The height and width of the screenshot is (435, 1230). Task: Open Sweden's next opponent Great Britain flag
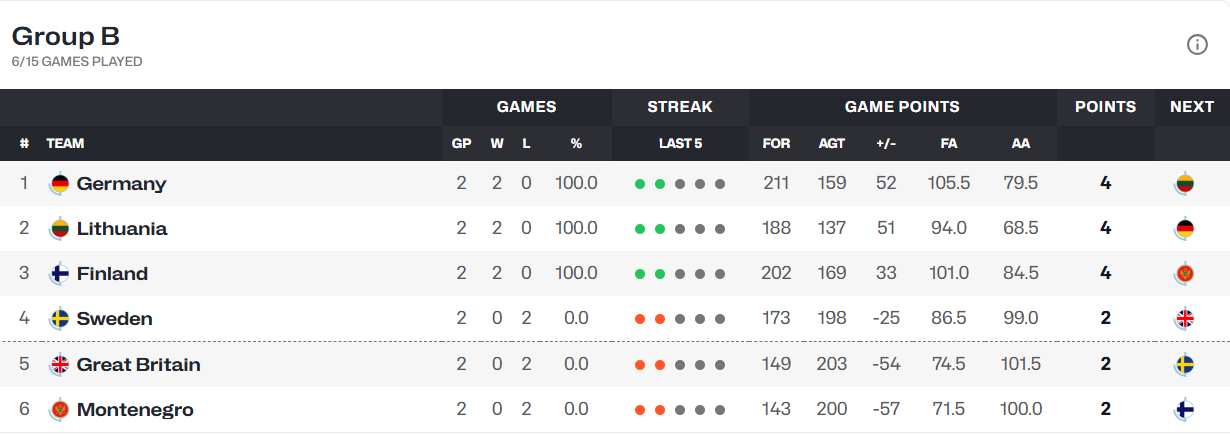1185,319
